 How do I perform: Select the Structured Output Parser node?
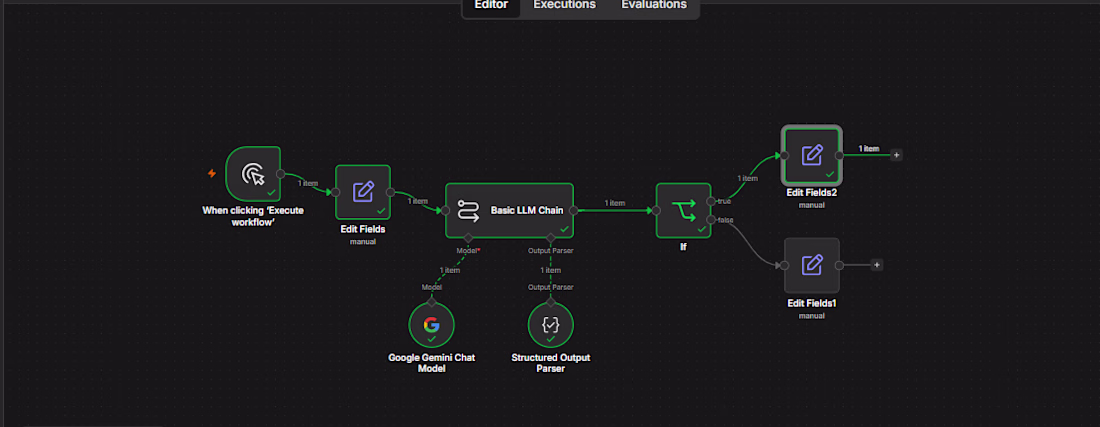(551, 325)
